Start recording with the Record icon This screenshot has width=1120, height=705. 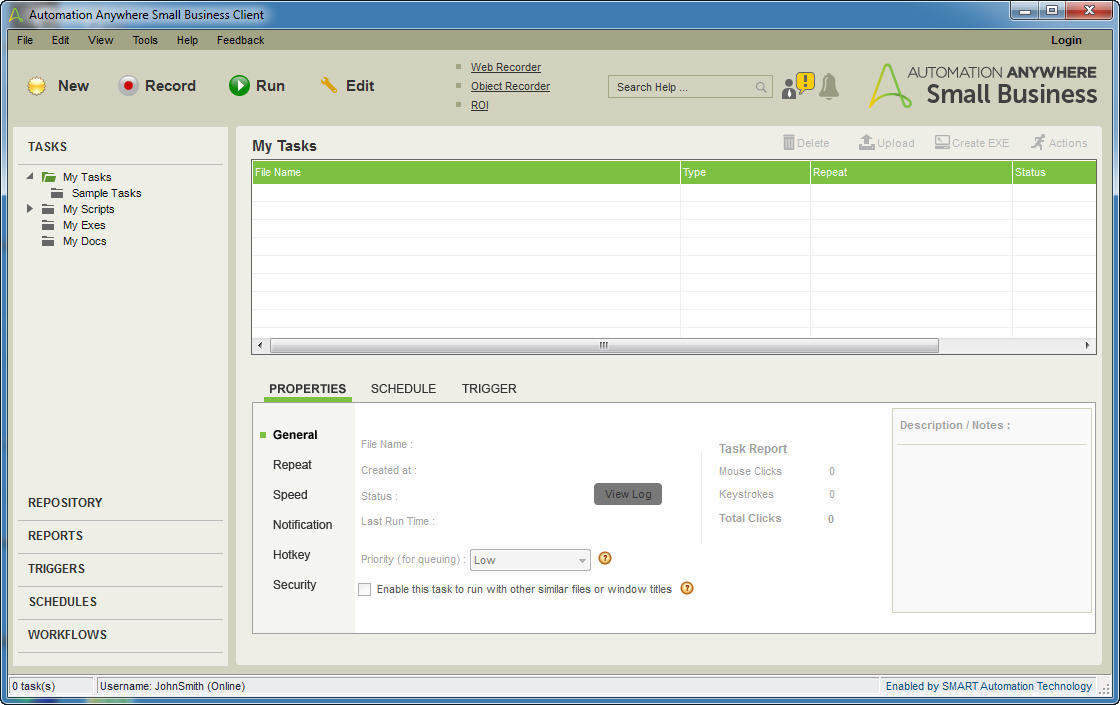(157, 86)
